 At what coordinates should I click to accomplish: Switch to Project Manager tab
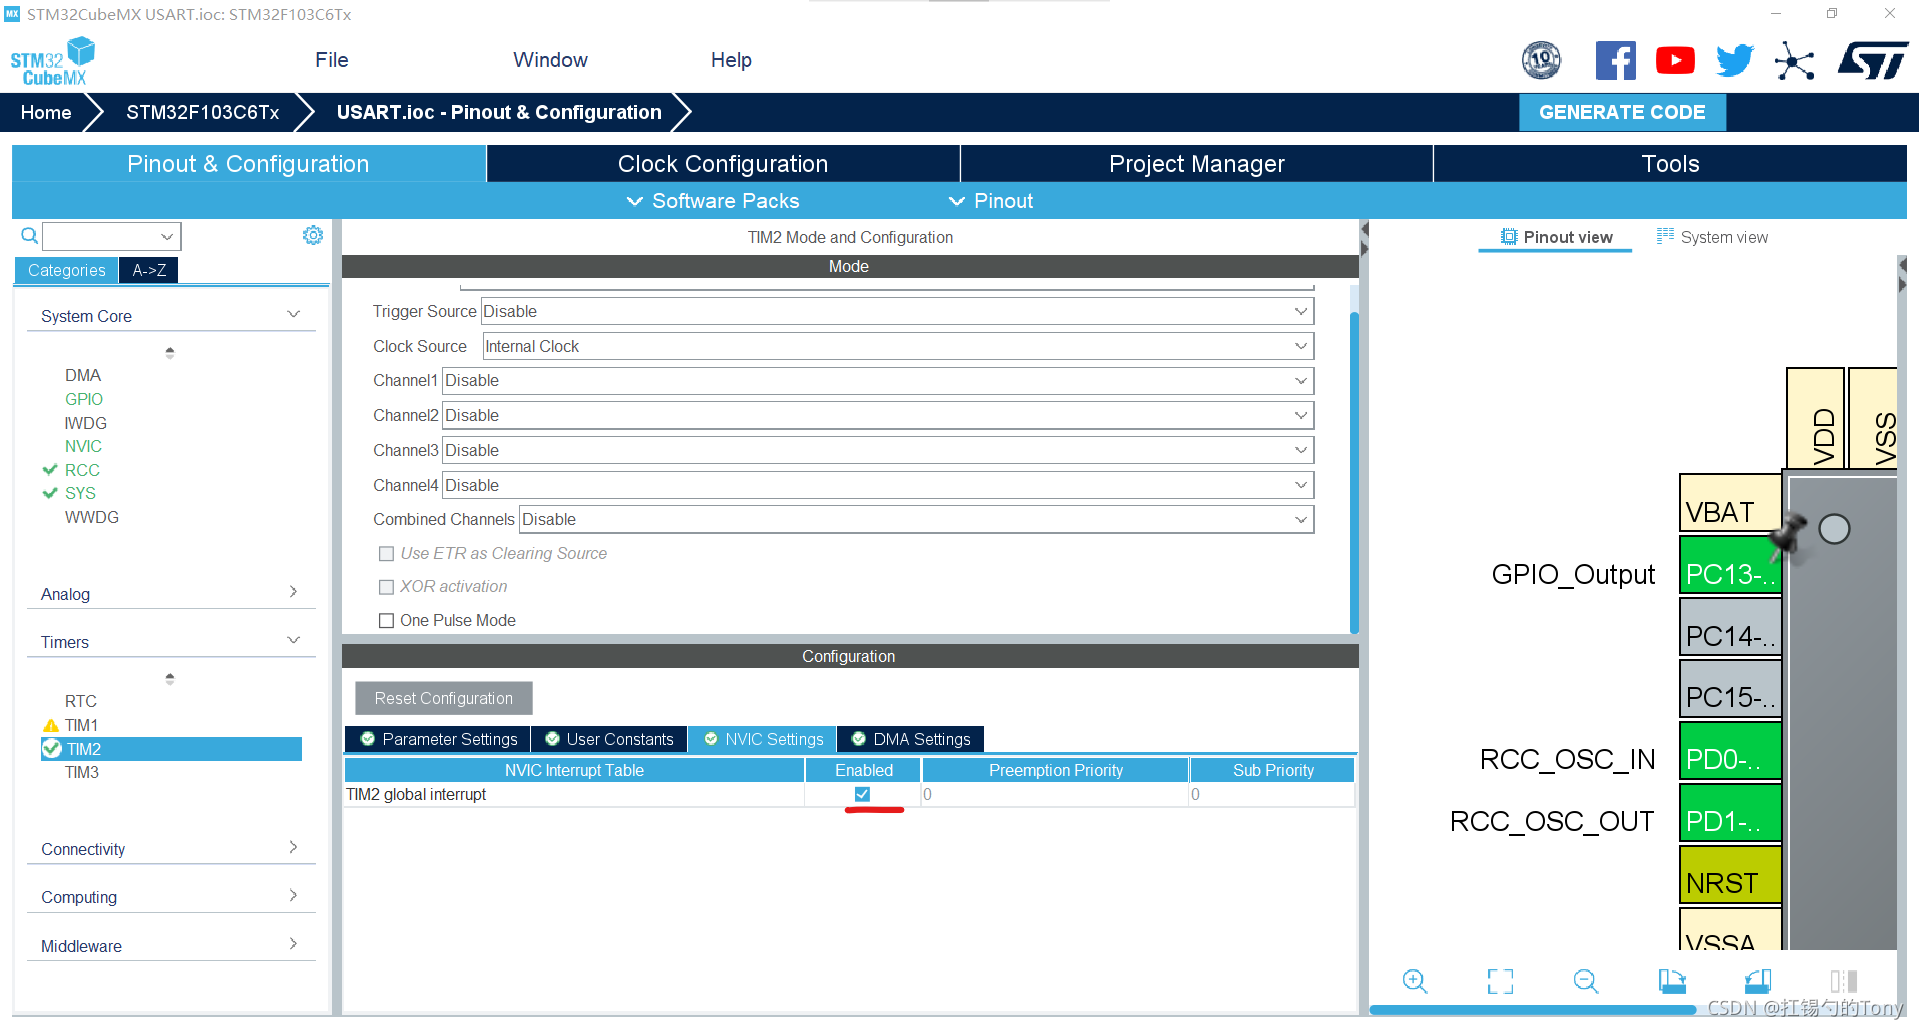(x=1196, y=164)
